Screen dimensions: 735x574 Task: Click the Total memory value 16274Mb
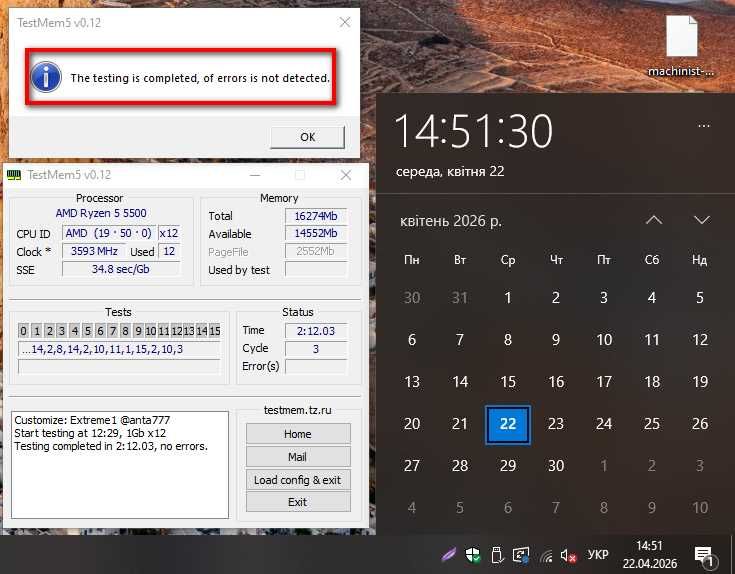pos(316,216)
